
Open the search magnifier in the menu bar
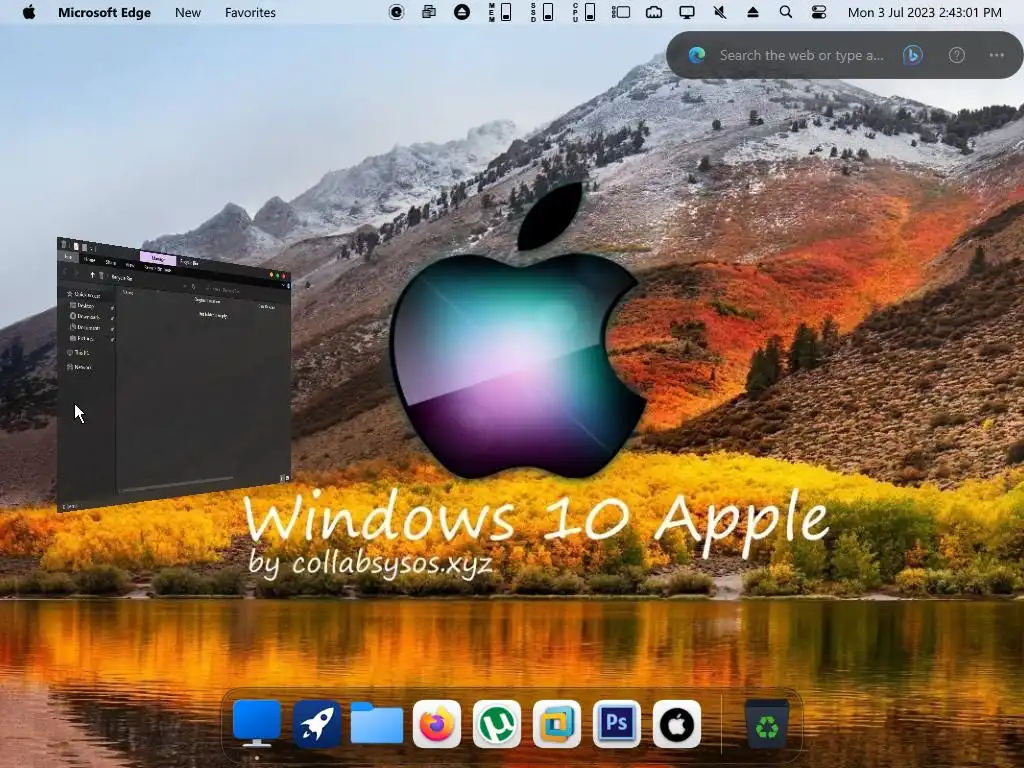[786, 12]
